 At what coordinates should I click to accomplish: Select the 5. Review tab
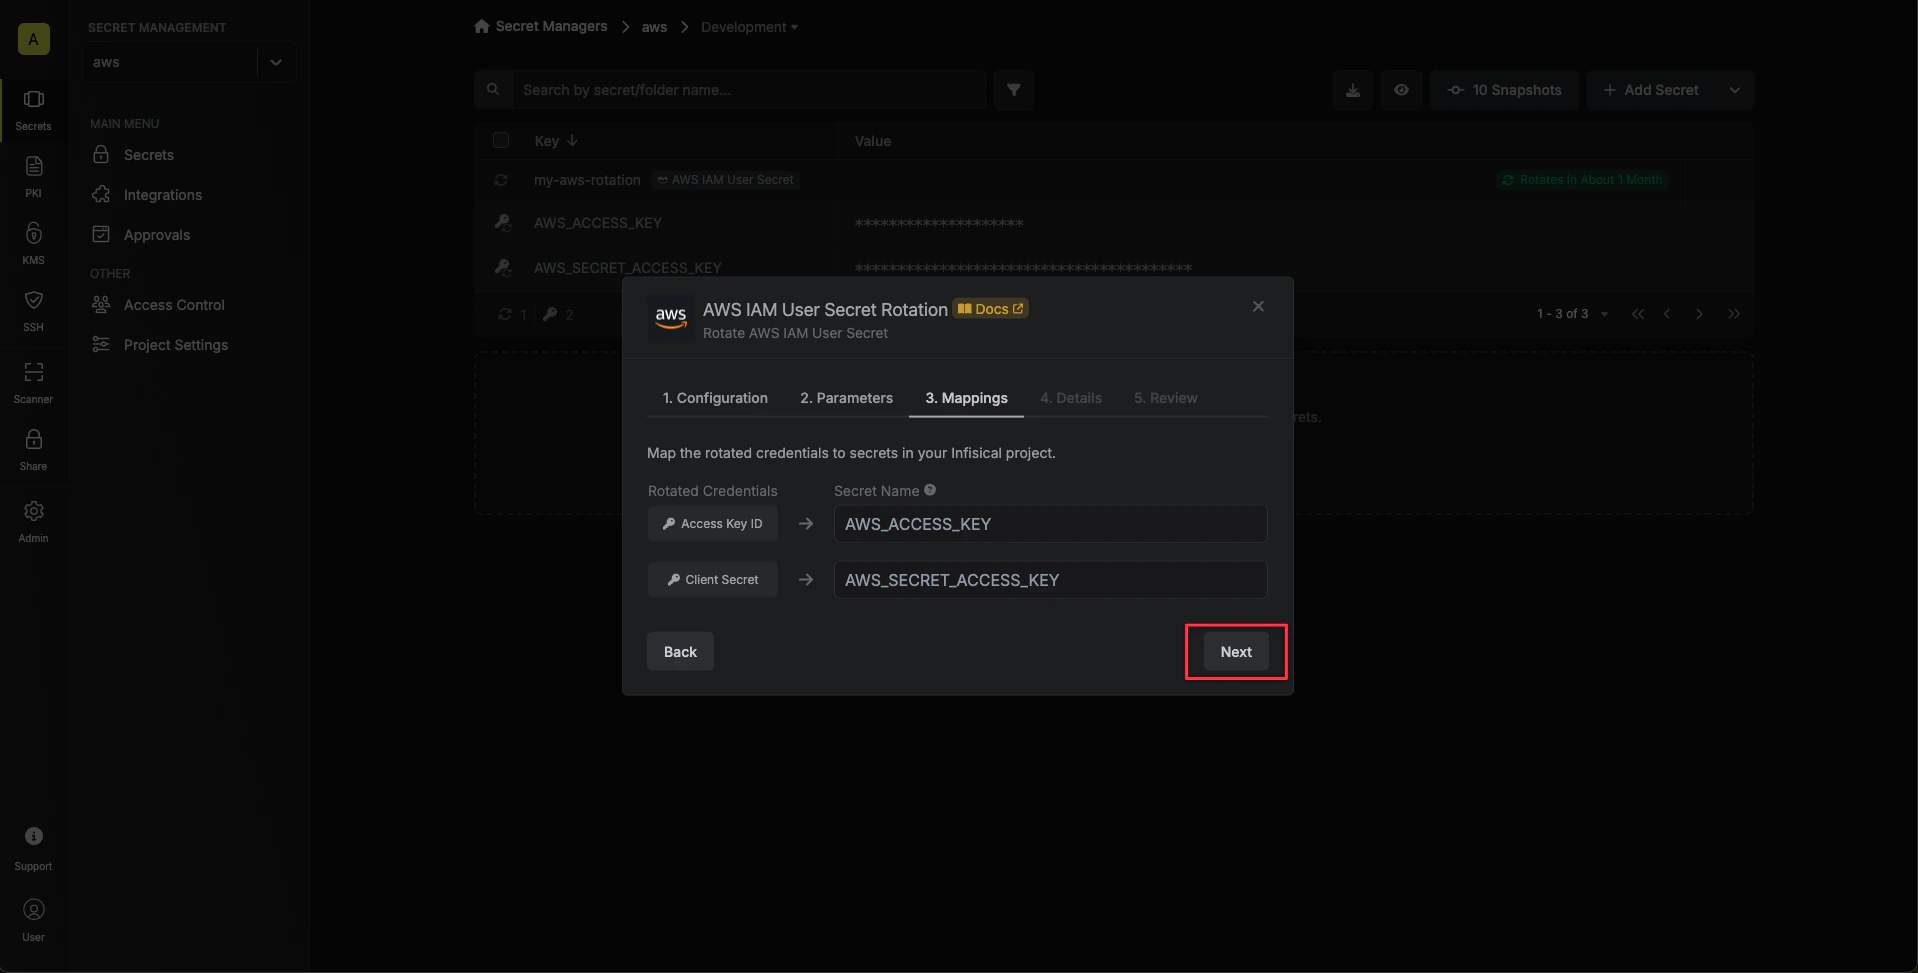(x=1165, y=398)
